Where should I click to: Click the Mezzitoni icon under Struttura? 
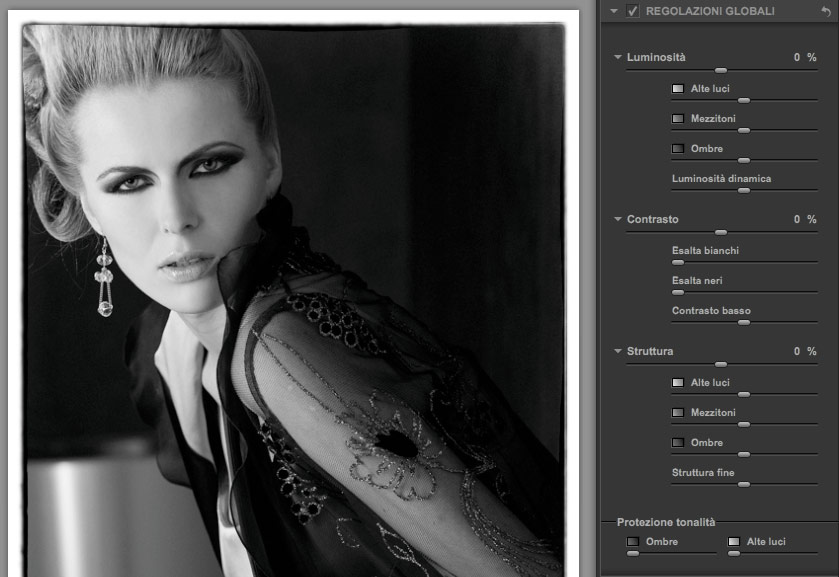coord(678,413)
